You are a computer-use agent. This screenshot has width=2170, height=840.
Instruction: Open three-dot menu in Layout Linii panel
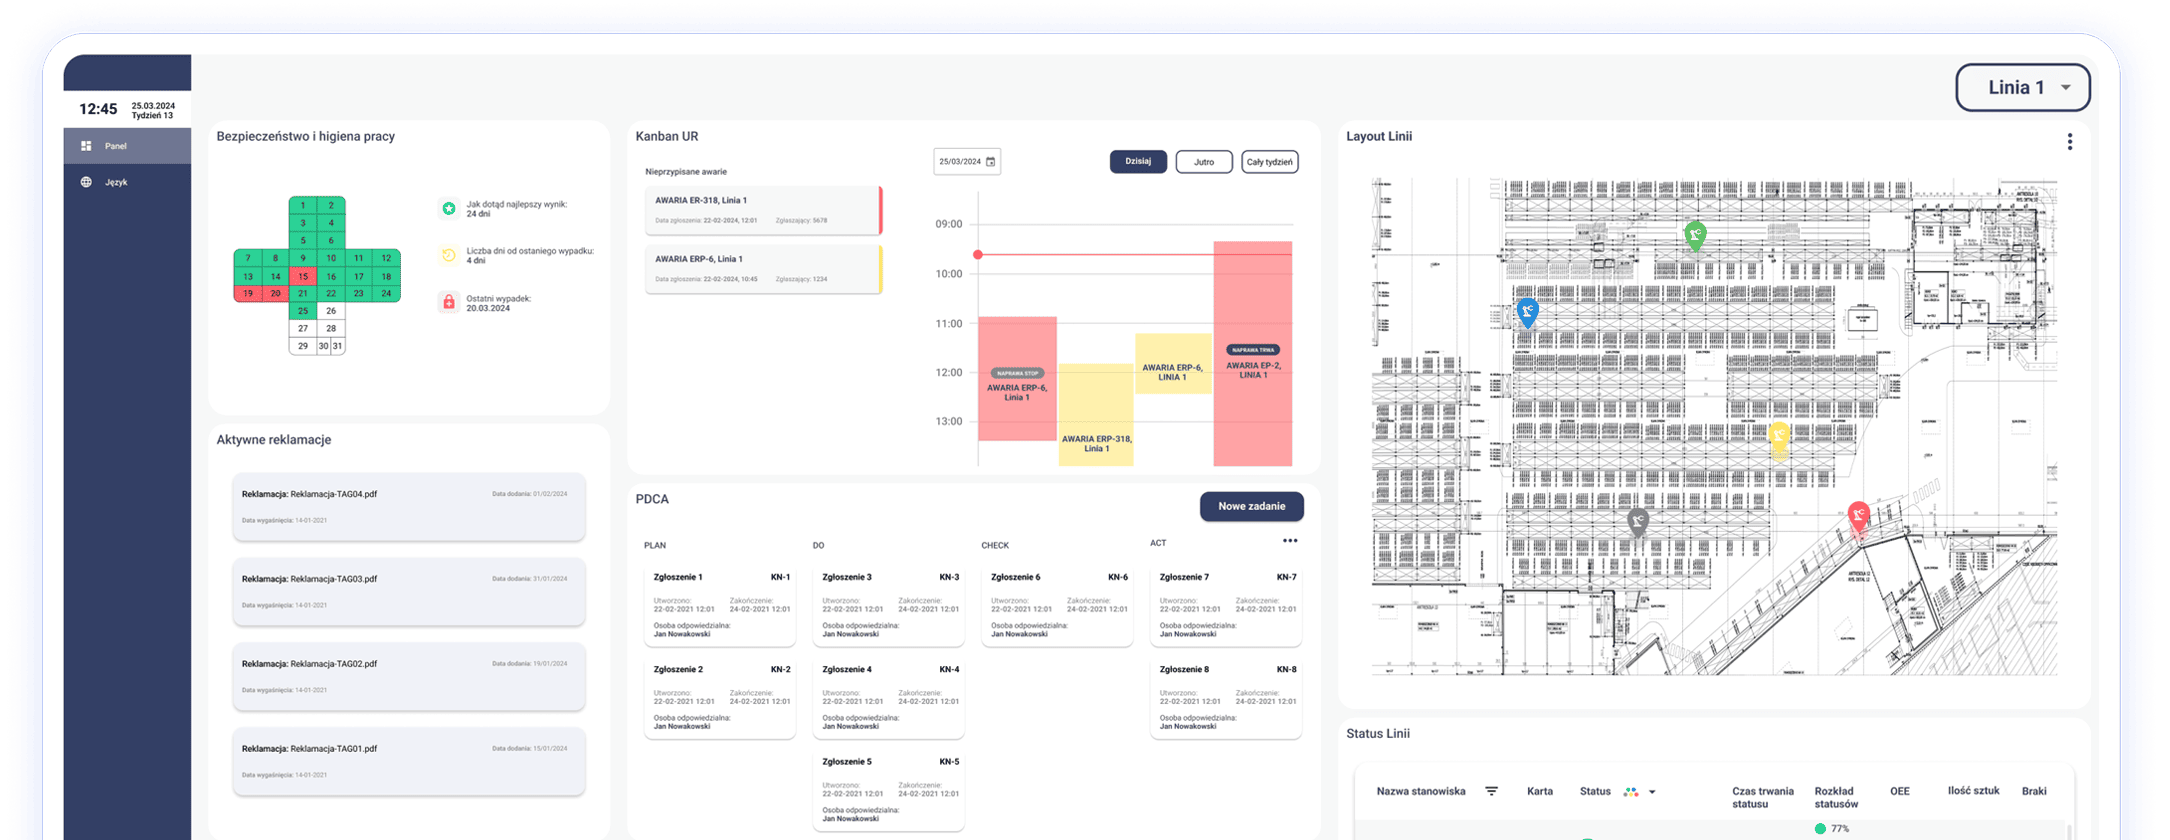pyautogui.click(x=2069, y=142)
